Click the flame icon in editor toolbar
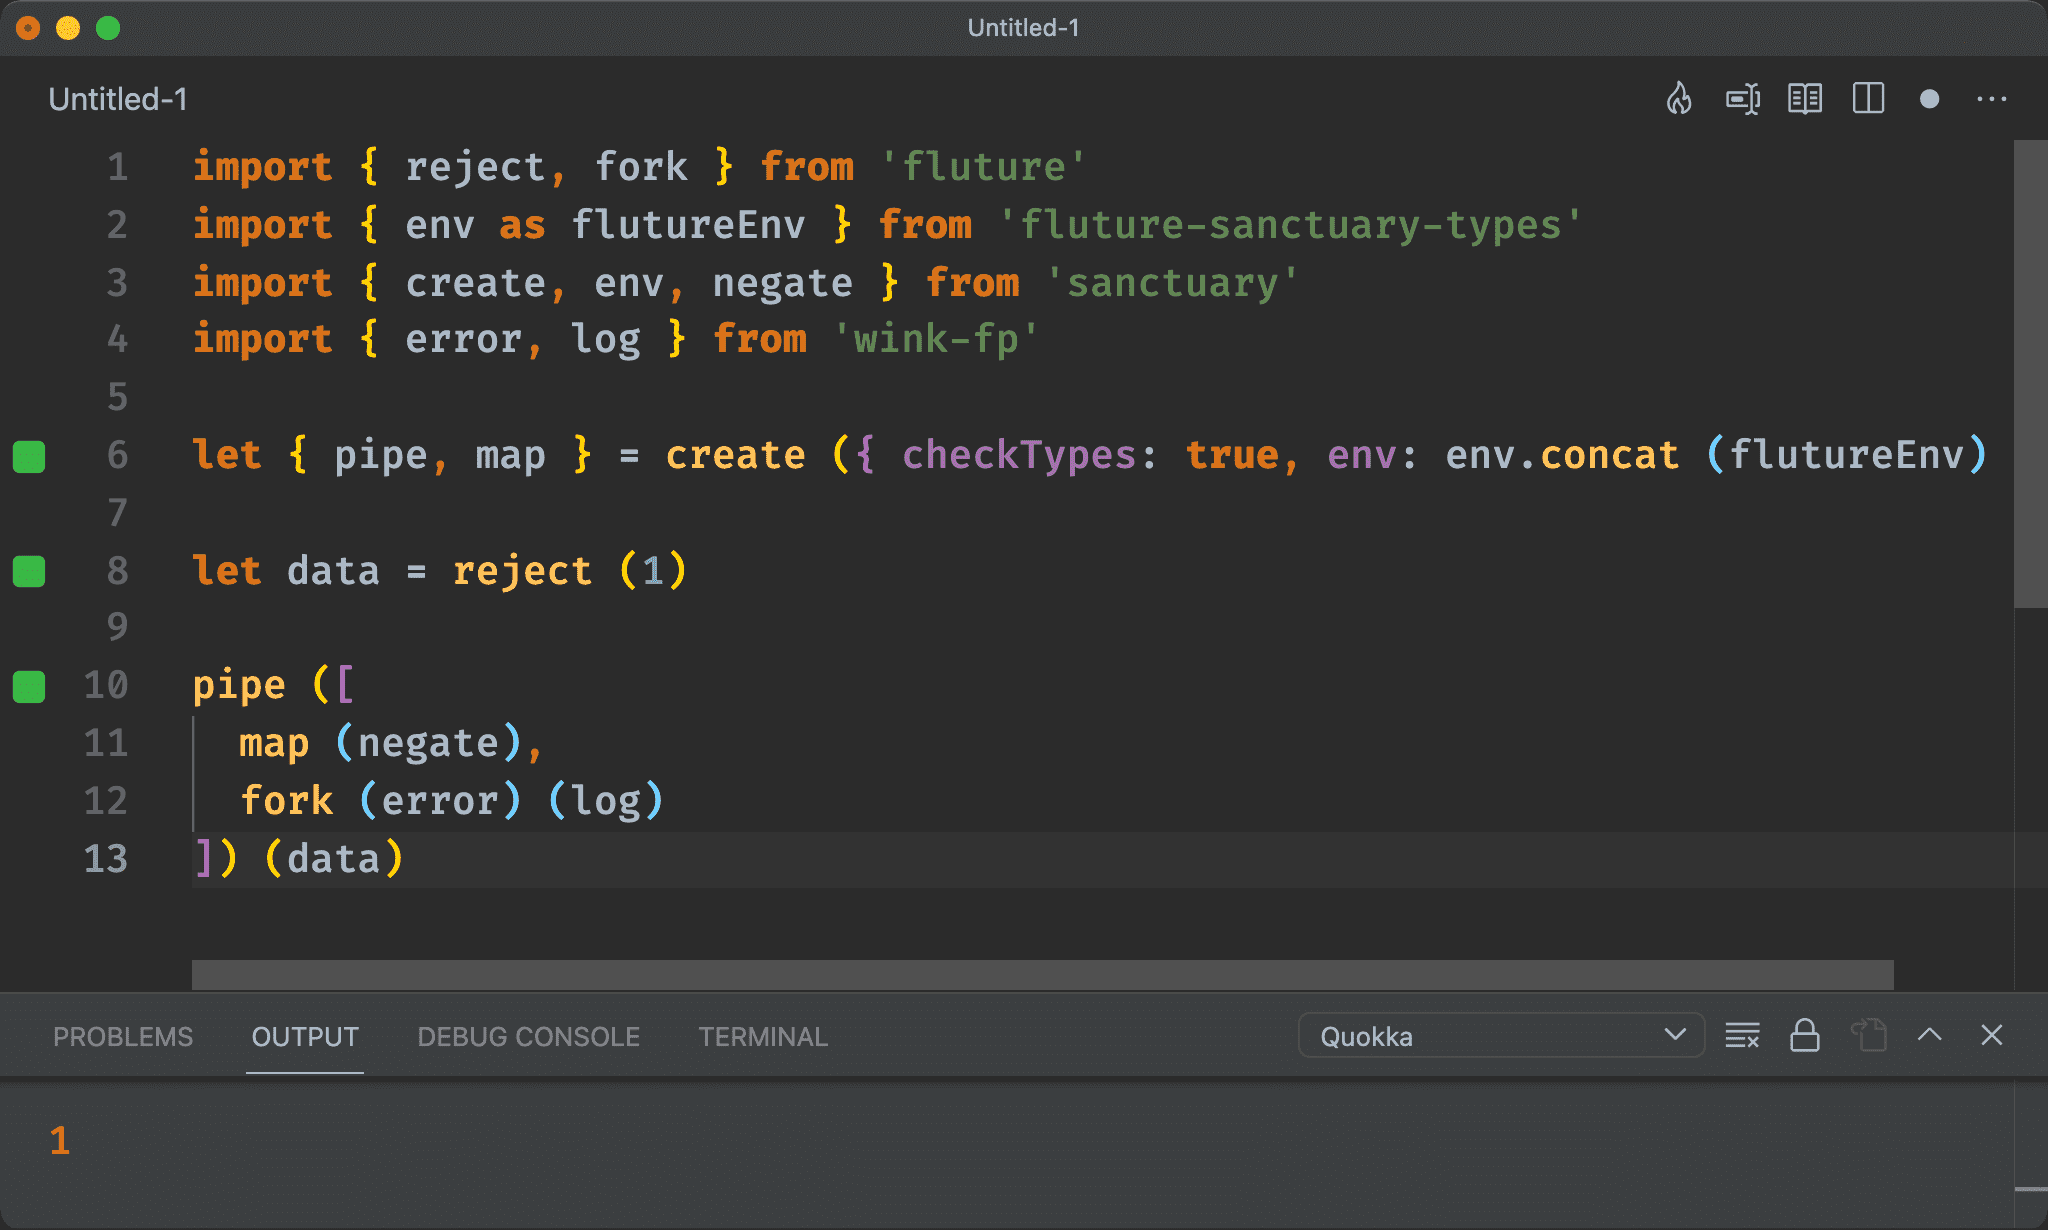This screenshot has height=1230, width=2048. click(x=1679, y=99)
